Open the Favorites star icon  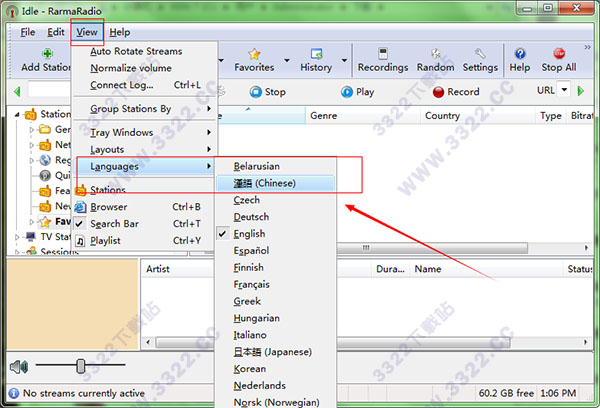coord(254,54)
